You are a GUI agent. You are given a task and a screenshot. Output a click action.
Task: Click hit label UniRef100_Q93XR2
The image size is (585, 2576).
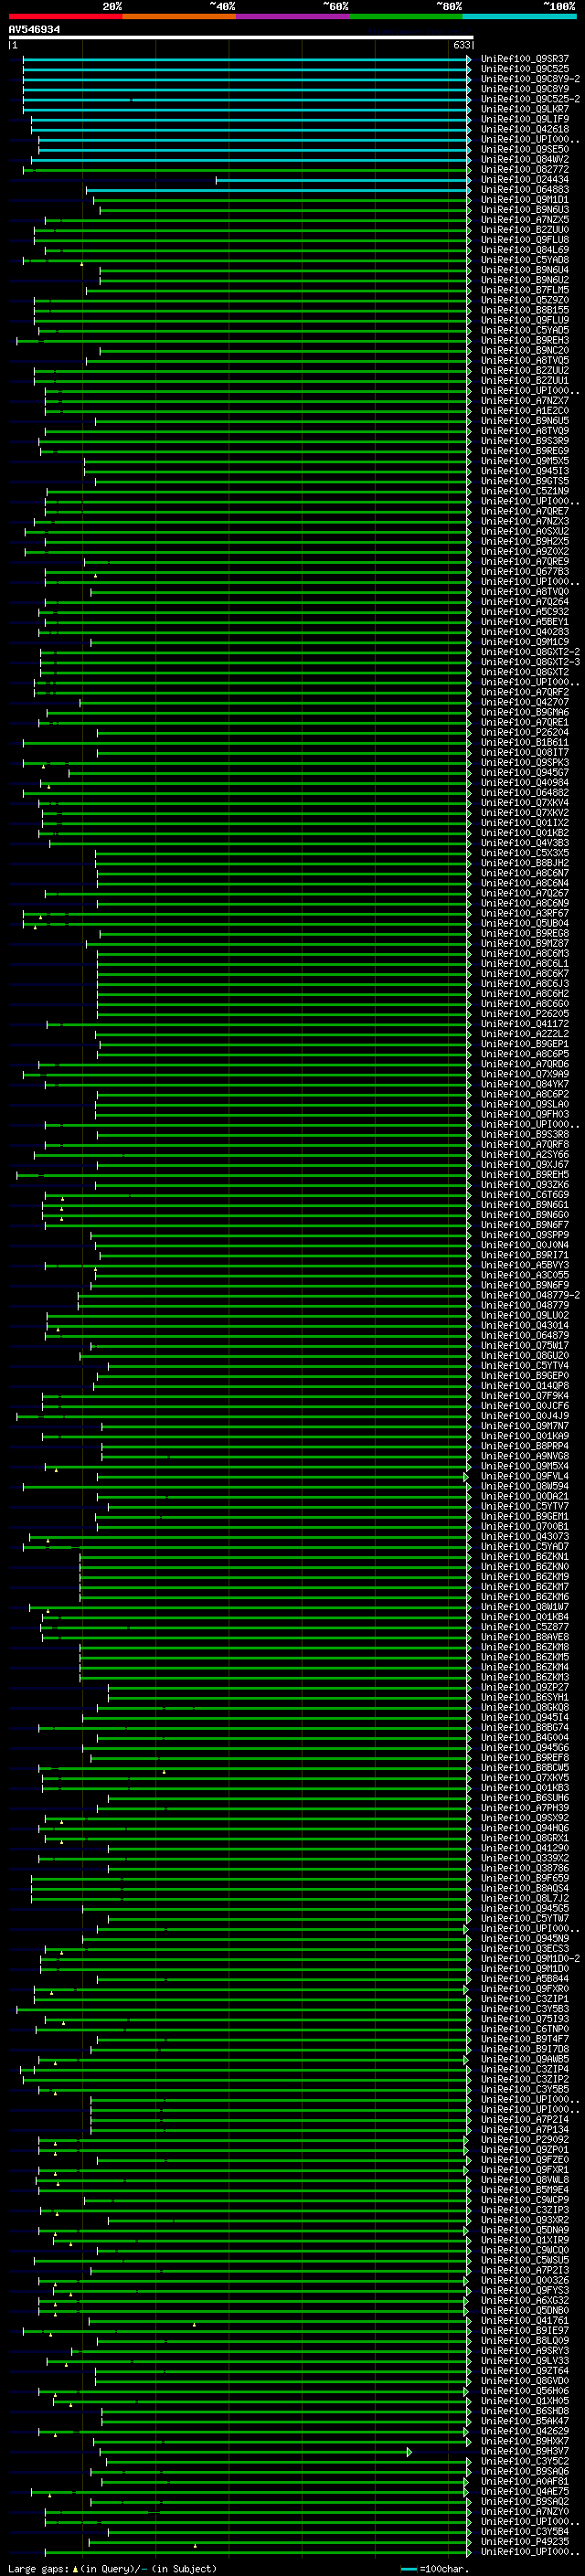pyautogui.click(x=525, y=2220)
